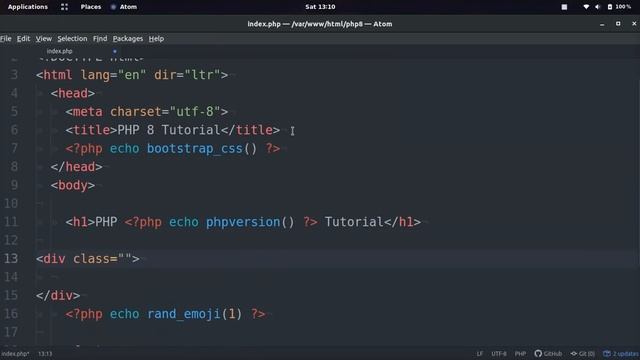Click the closing /head tag

[x=76, y=167]
